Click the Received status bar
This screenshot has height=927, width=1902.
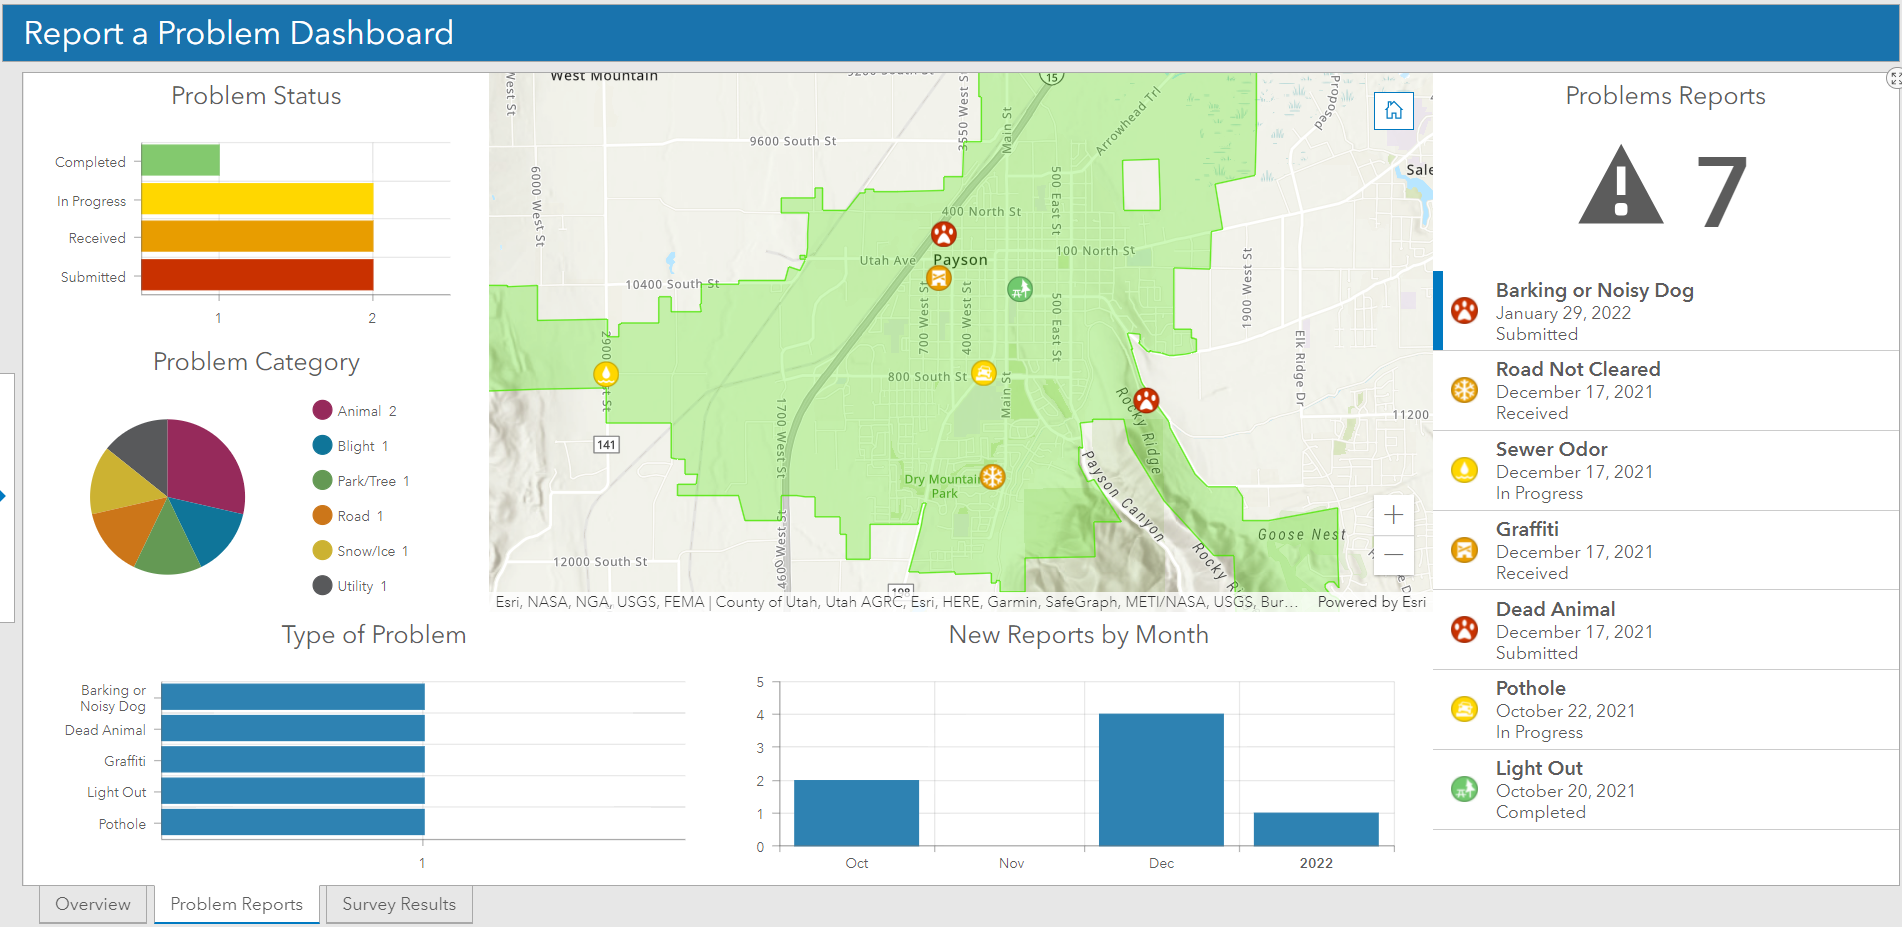257,237
